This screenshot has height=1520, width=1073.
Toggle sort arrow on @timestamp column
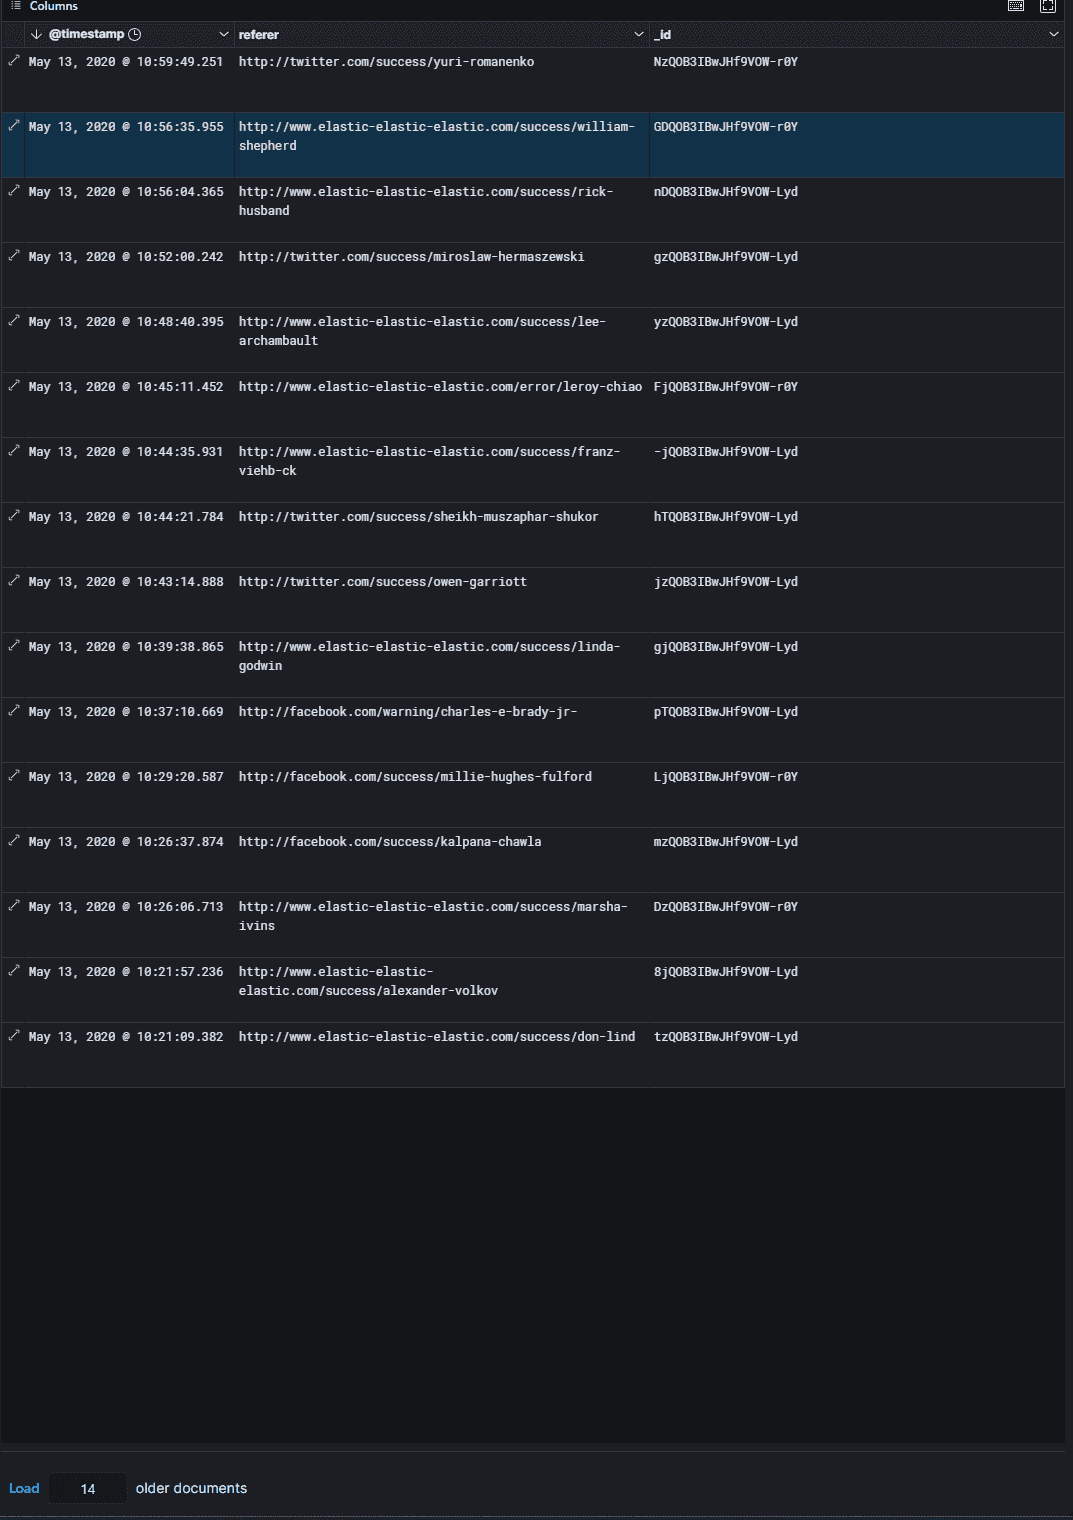click(36, 34)
